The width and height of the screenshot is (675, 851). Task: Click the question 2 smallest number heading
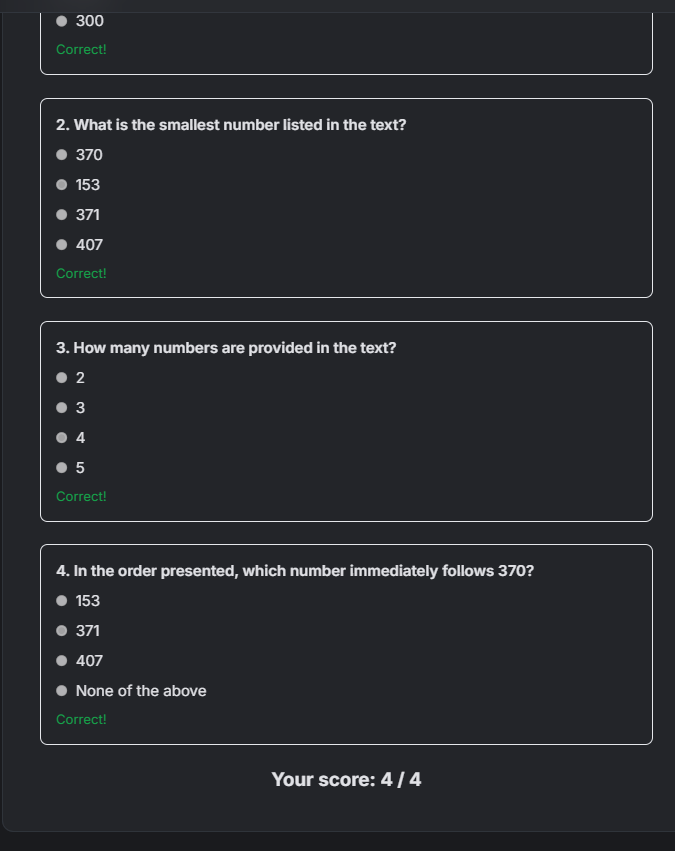[x=231, y=125]
